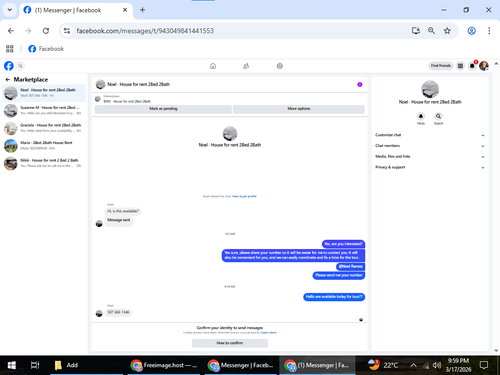Click Mark as pending button
This screenshot has width=500, height=375.
(x=163, y=109)
